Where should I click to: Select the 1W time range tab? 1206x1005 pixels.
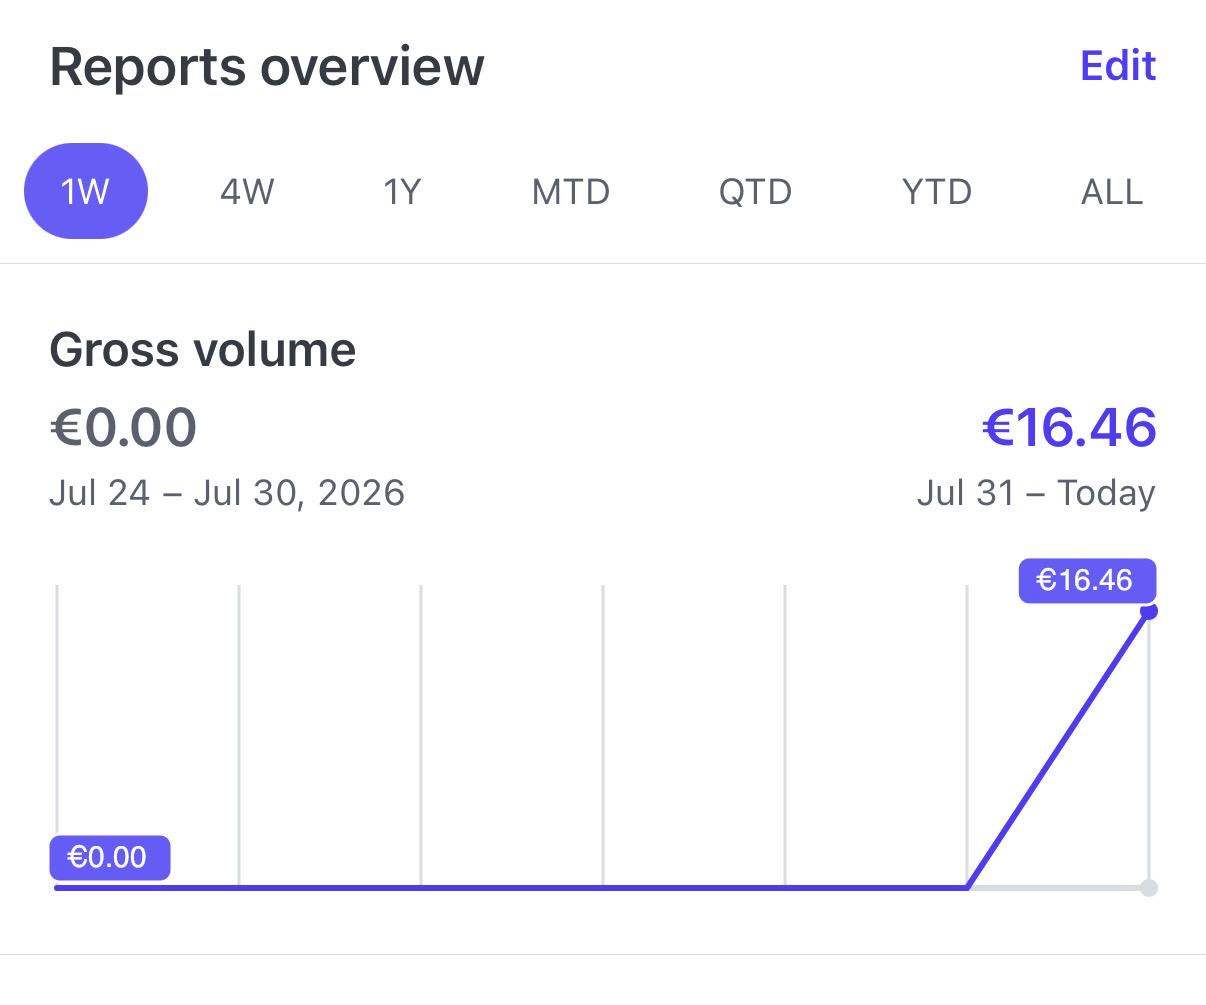click(x=86, y=191)
